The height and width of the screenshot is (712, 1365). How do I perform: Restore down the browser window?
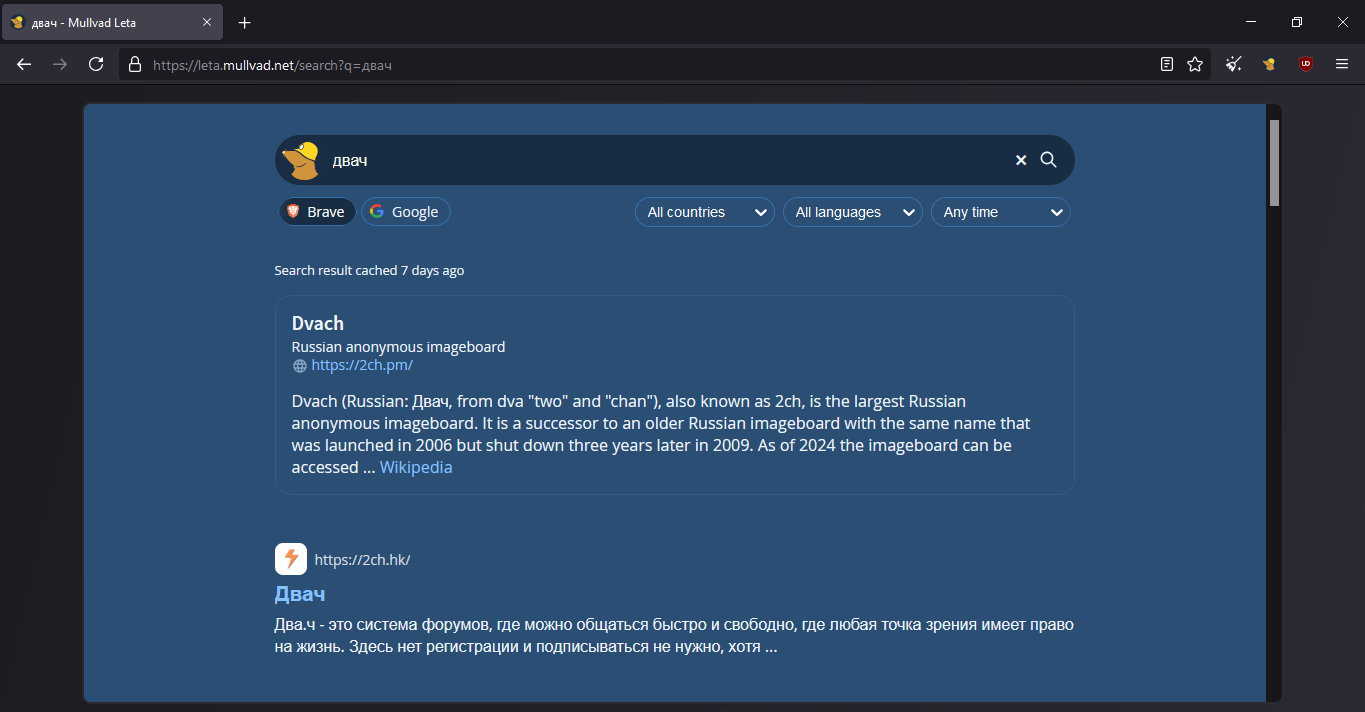[x=1297, y=22]
